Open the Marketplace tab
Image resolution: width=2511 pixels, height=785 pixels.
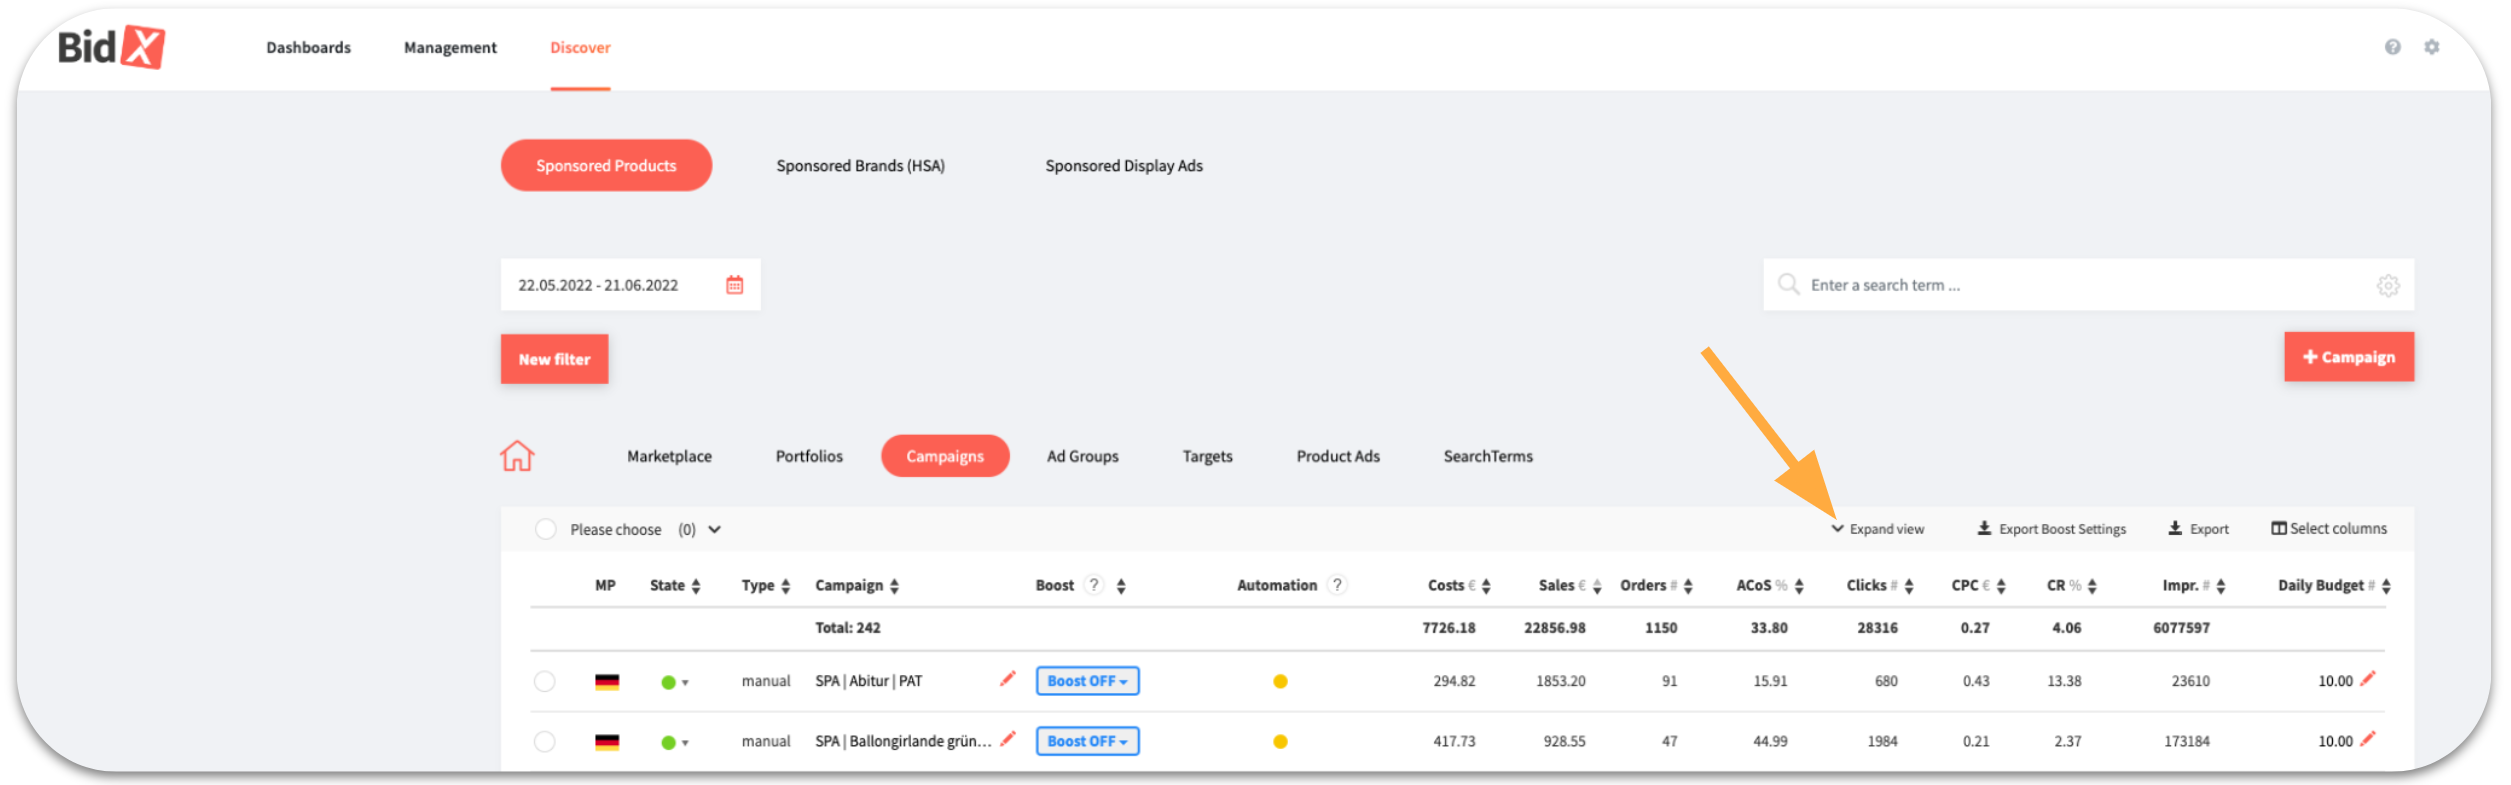point(669,456)
